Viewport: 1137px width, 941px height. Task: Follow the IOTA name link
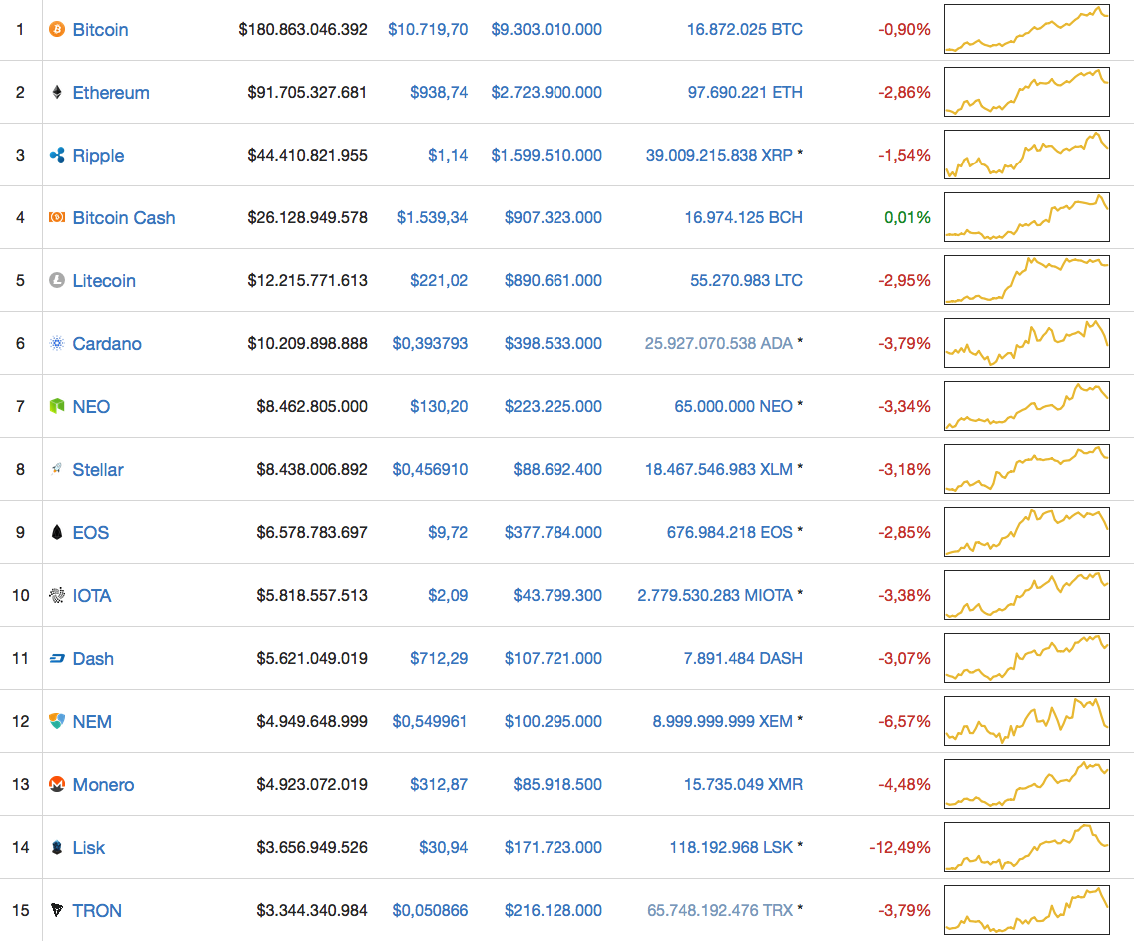tap(91, 596)
